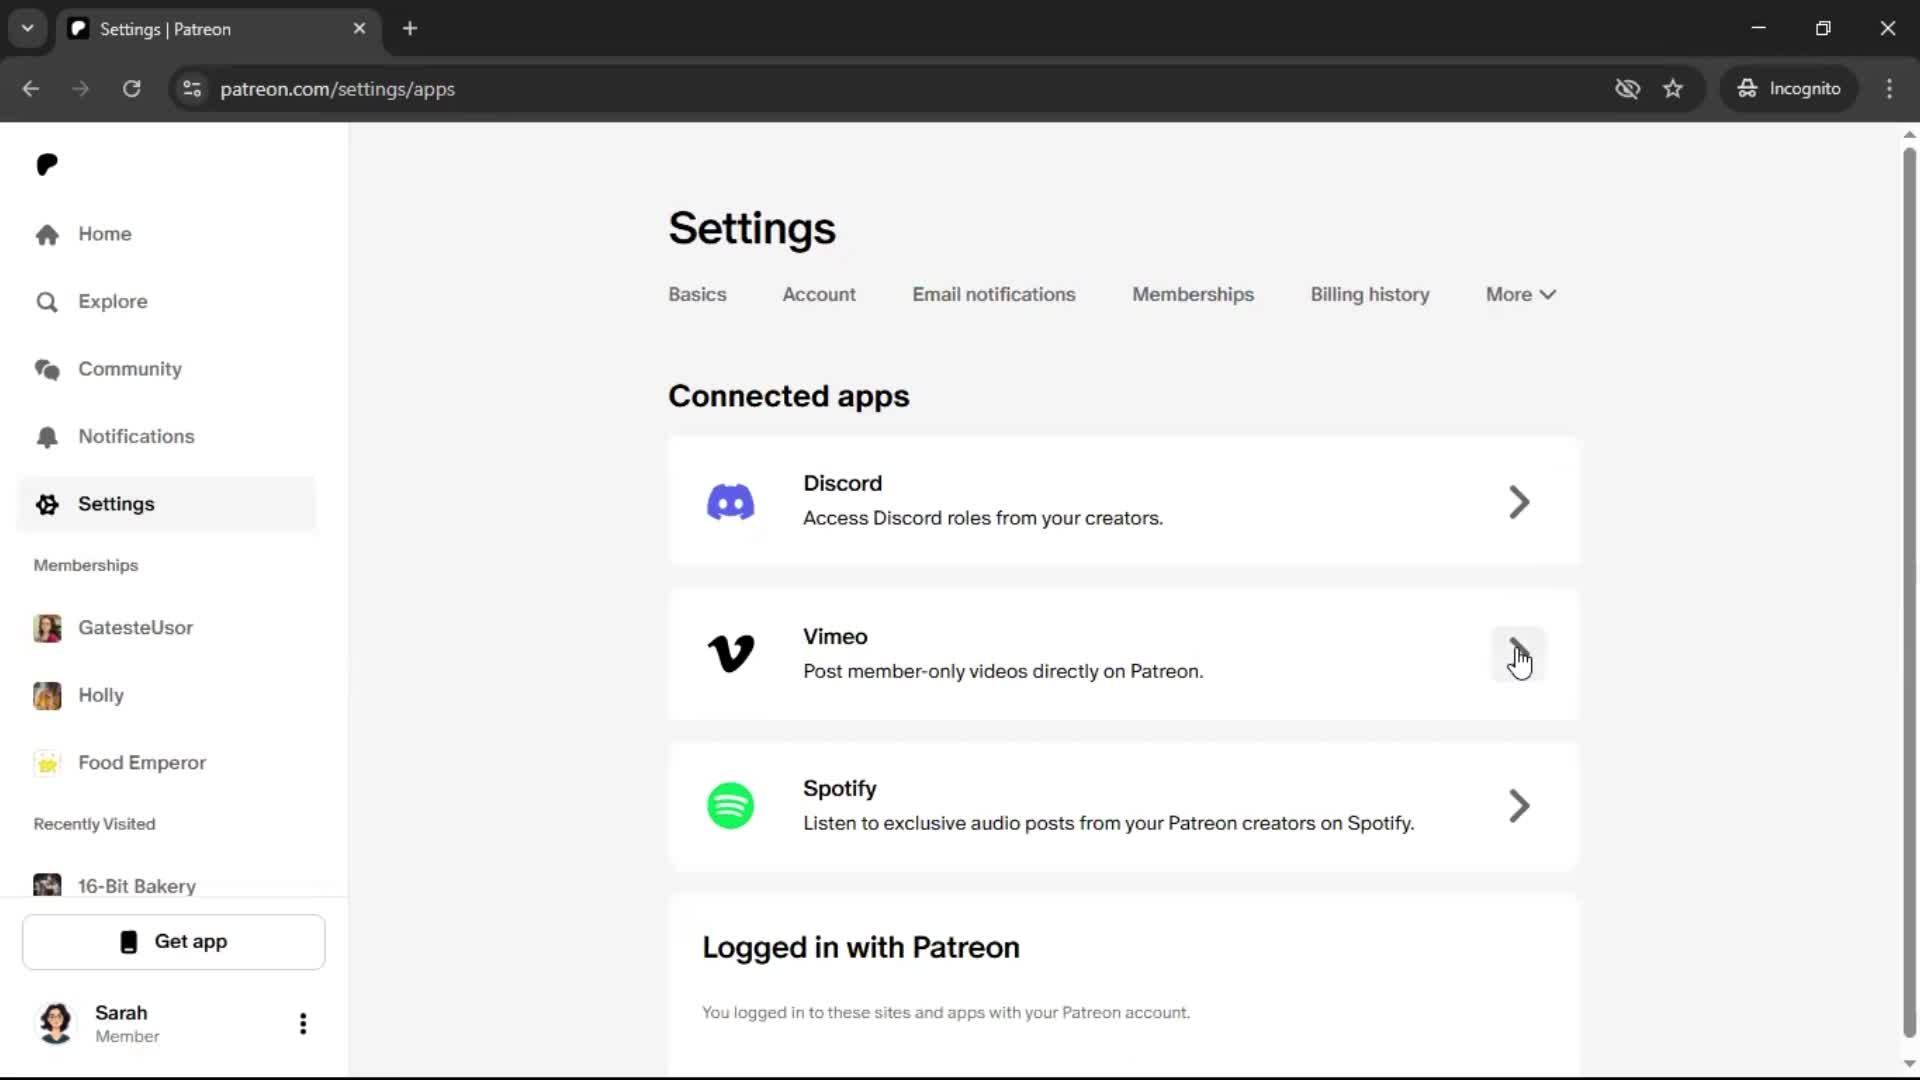View site information icon in address bar
The height and width of the screenshot is (1080, 1920).
click(192, 89)
